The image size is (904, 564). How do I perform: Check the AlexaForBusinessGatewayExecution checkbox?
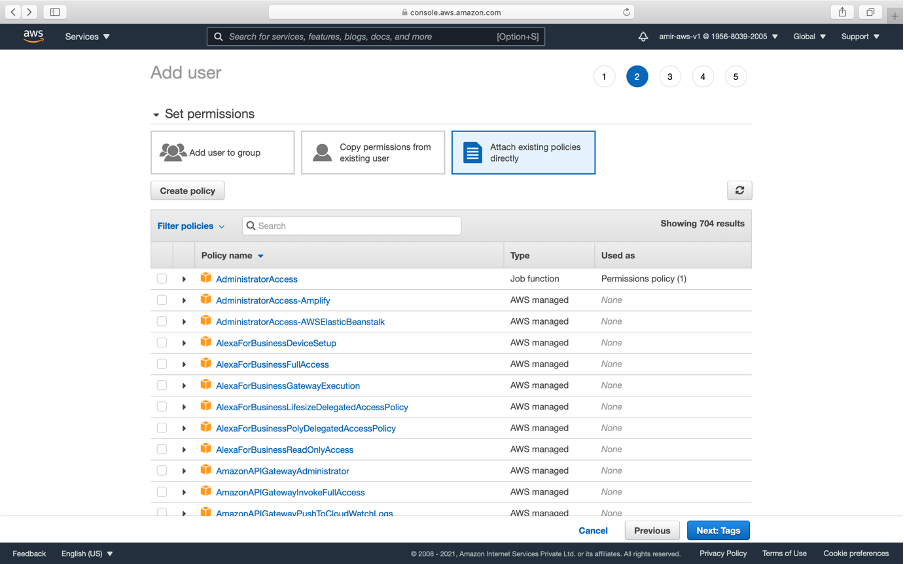pos(162,385)
